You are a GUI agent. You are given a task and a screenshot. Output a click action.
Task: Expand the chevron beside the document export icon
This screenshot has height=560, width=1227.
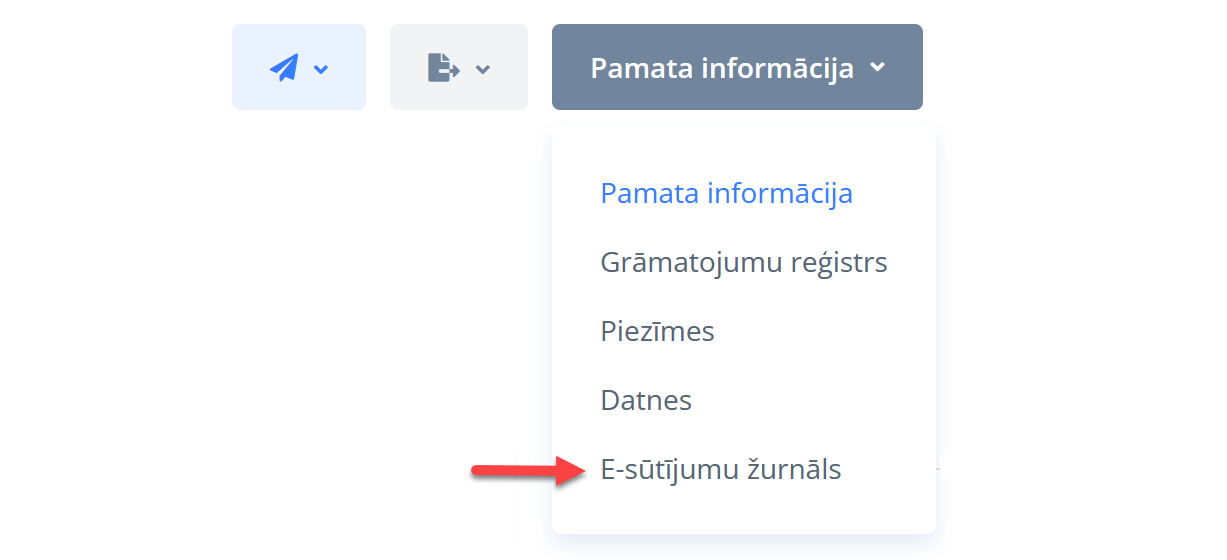tap(483, 69)
